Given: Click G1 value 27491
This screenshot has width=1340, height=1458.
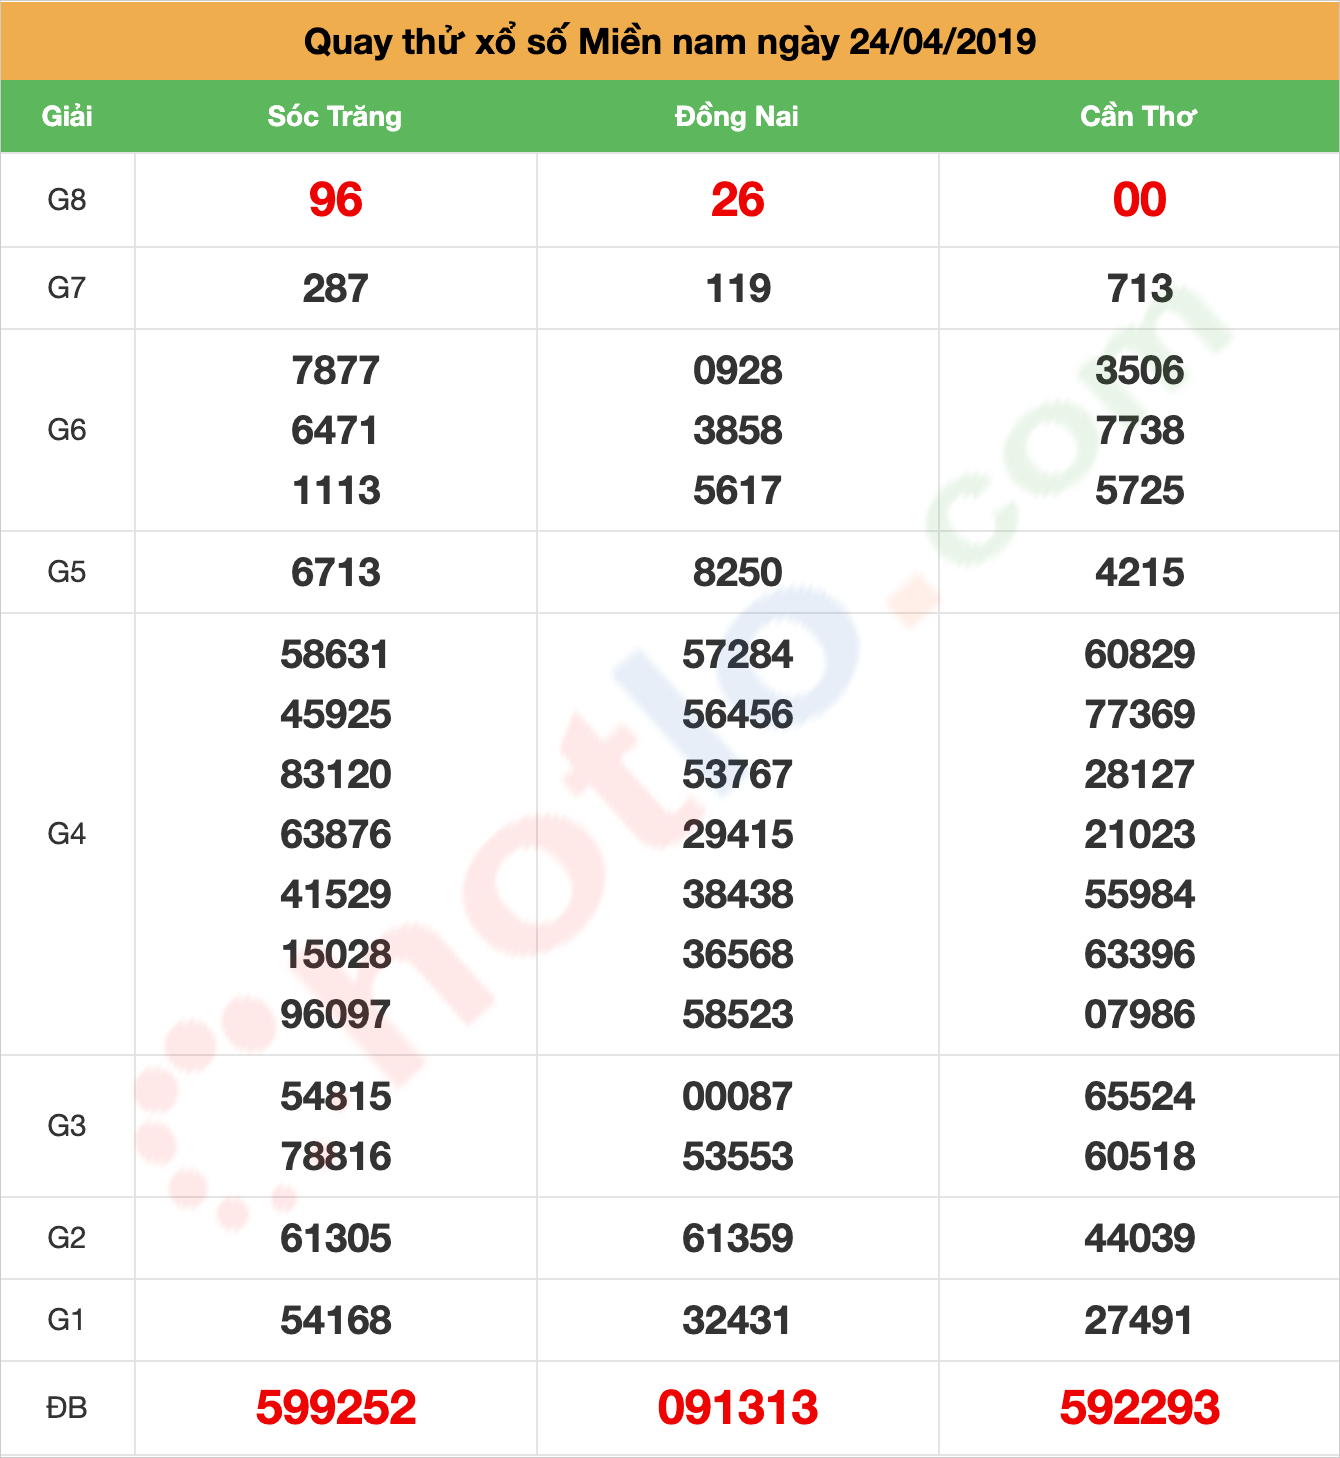Looking at the screenshot, I should coord(1139,1321).
